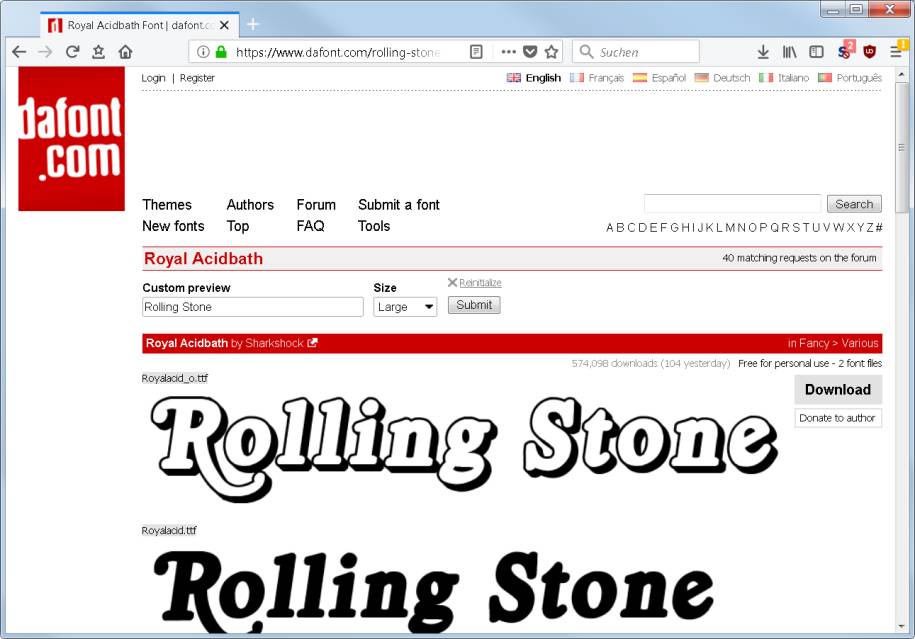The width and height of the screenshot is (915, 639).
Task: Show site information icon in address bar
Action: pos(202,52)
